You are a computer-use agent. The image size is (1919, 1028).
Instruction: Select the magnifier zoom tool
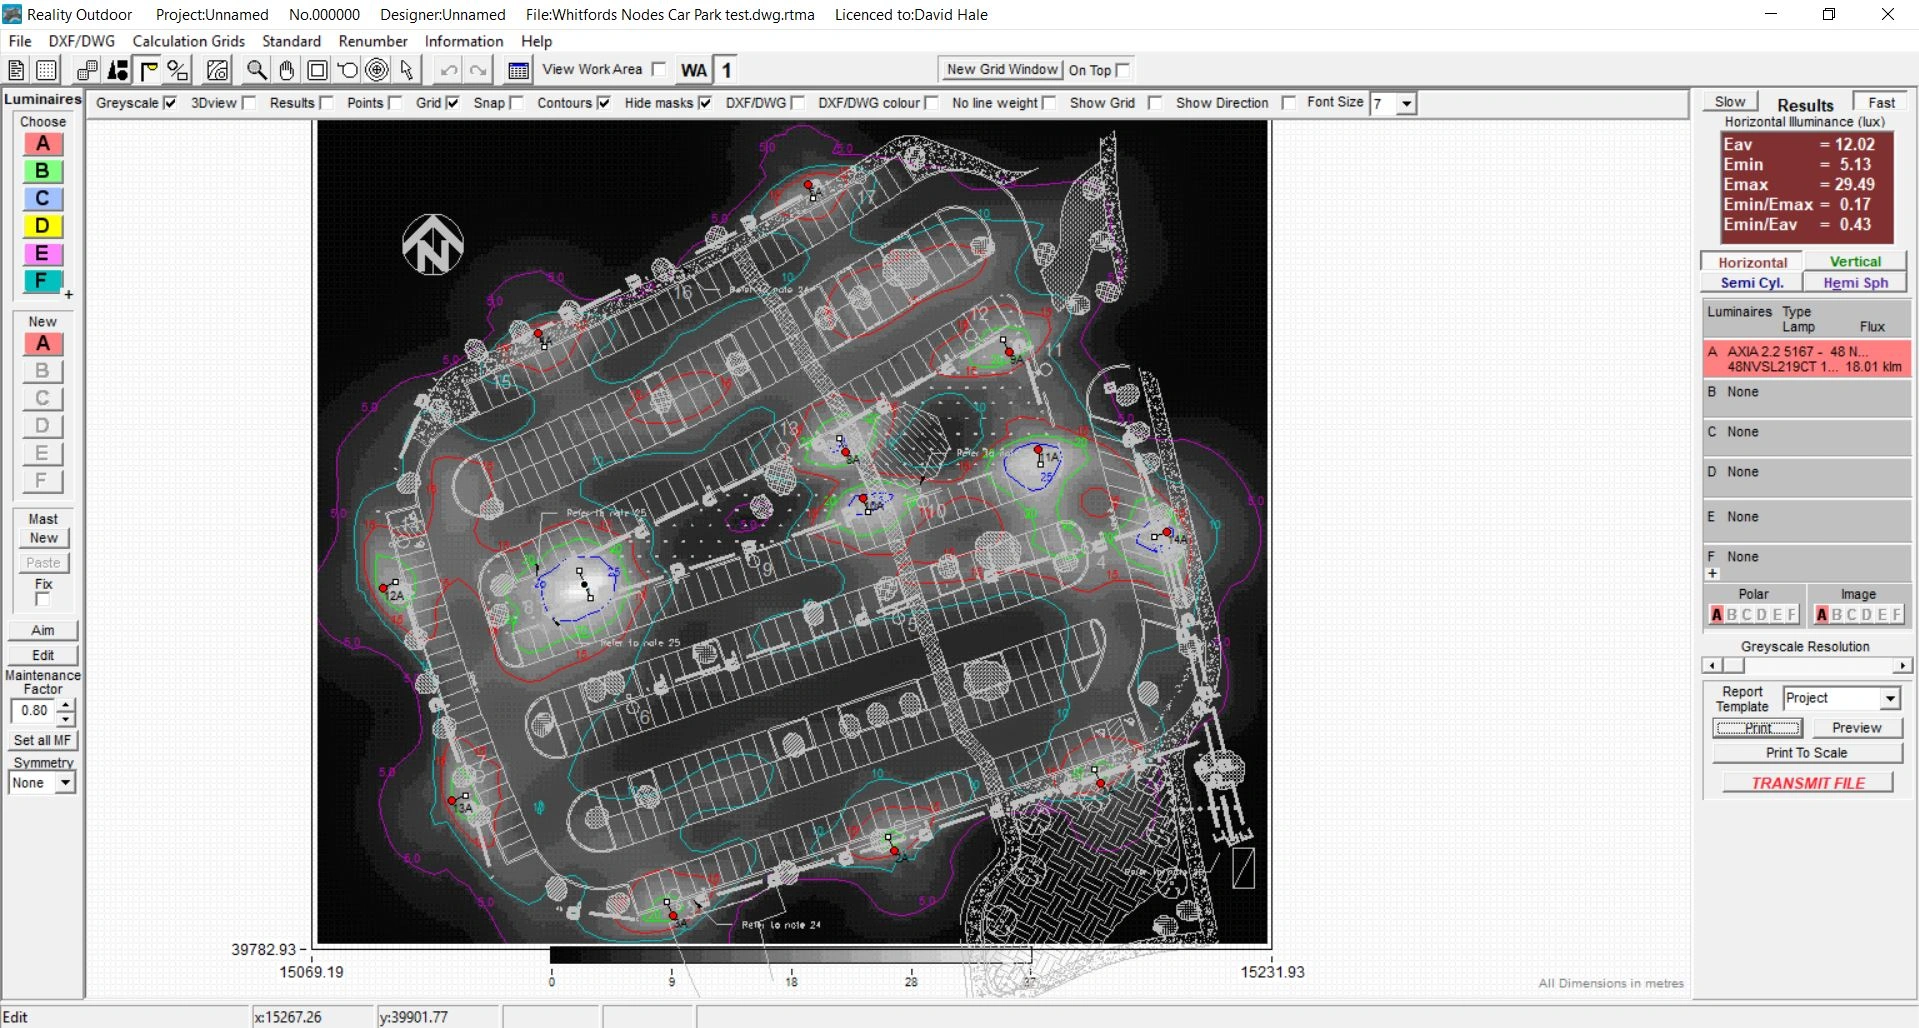tap(257, 70)
